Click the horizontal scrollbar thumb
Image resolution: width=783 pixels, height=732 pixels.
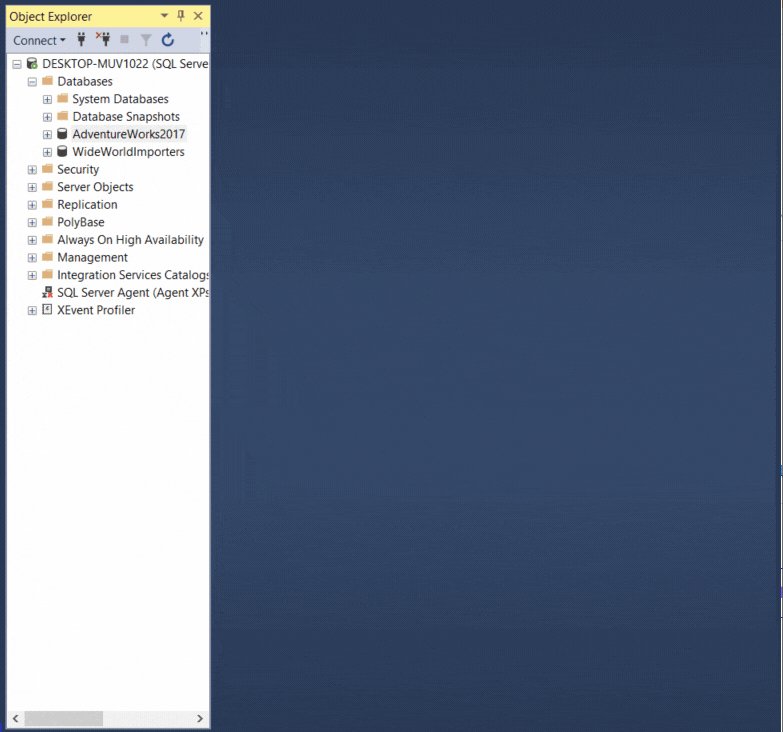[x=63, y=719]
